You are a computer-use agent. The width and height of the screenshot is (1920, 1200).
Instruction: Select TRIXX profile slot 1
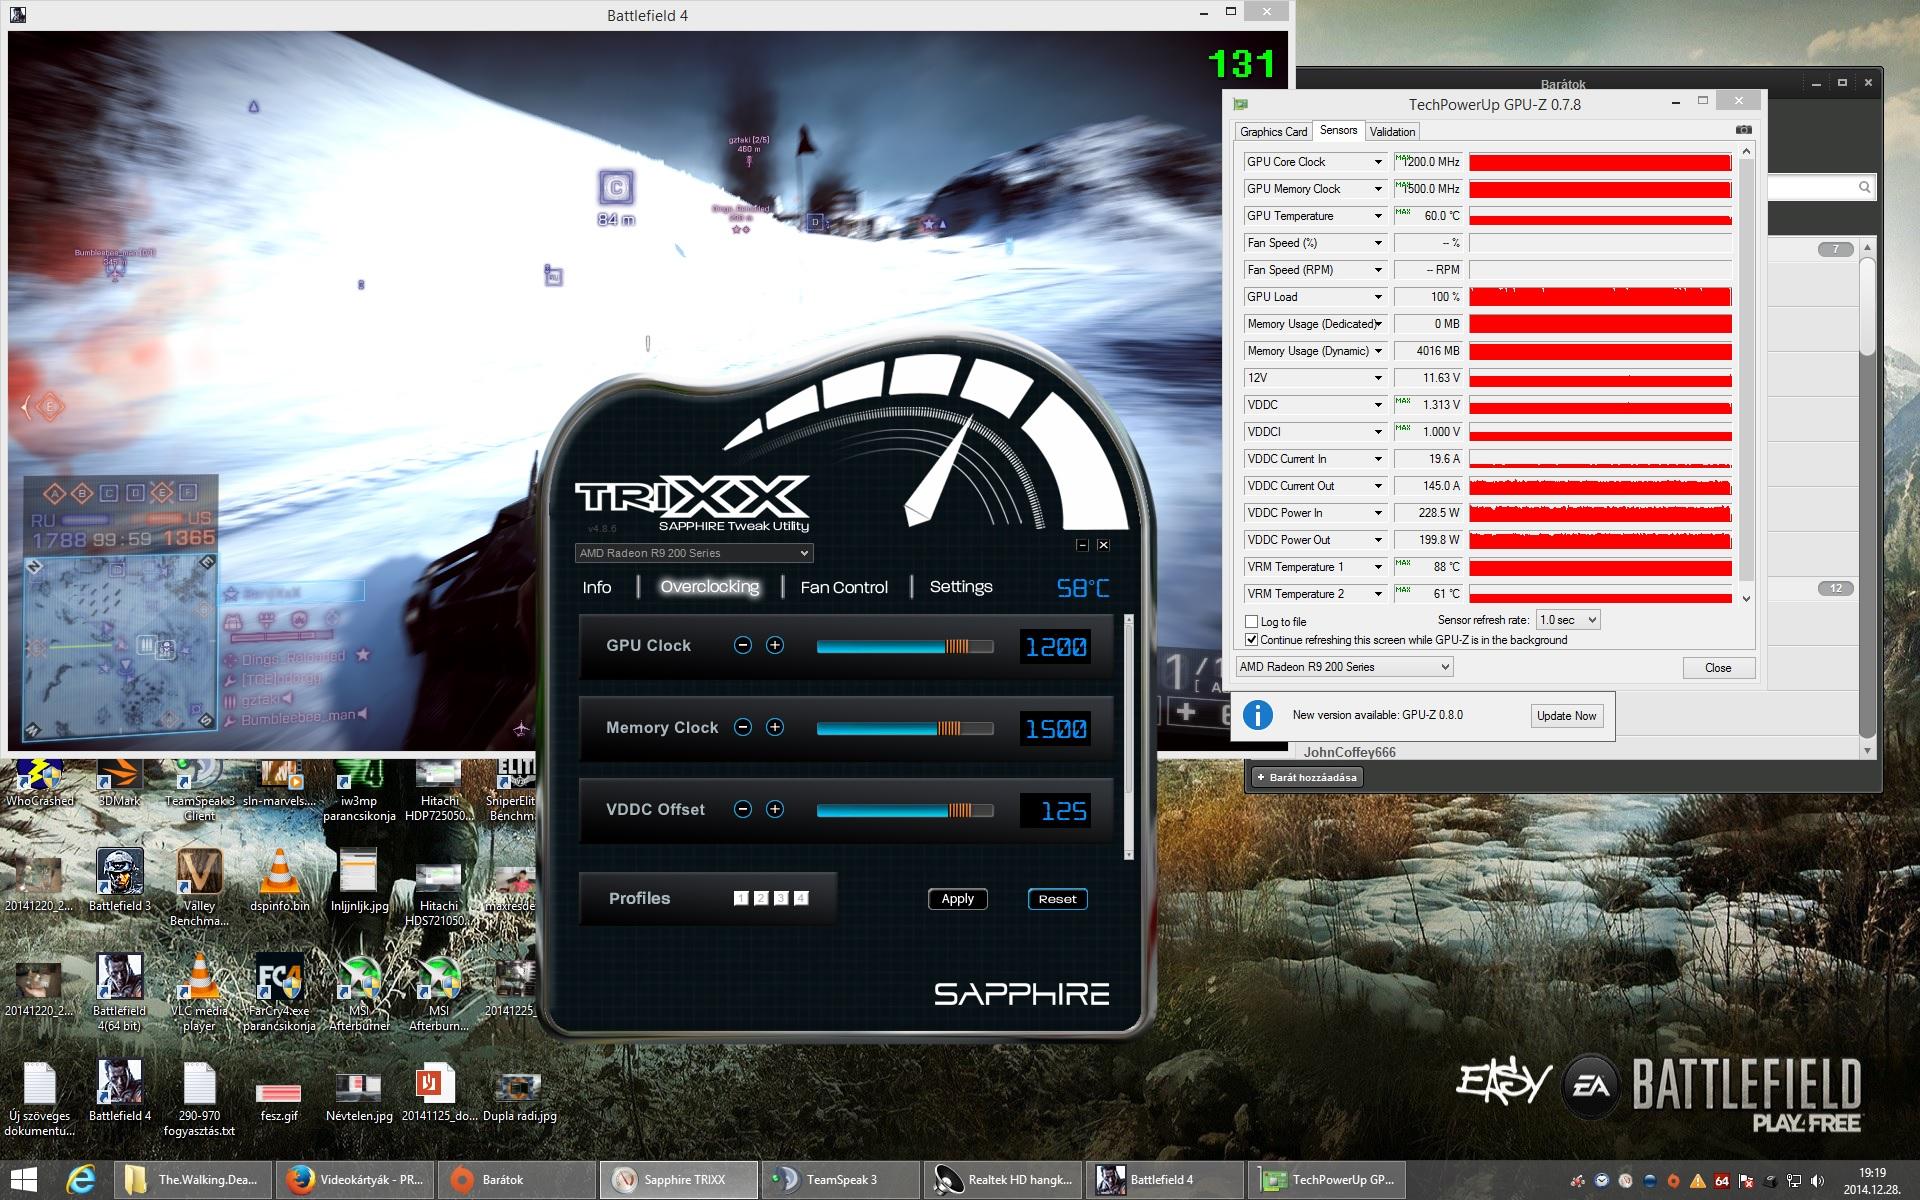click(x=741, y=898)
